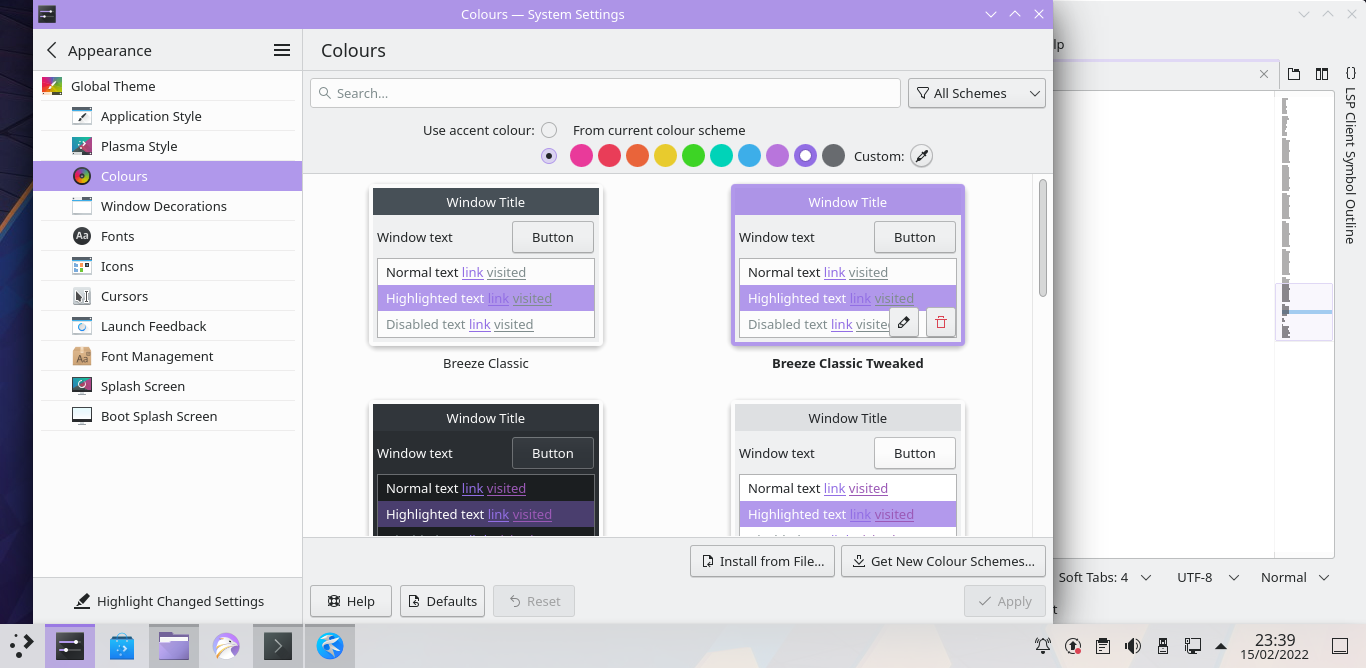Click the red trash icon to delete scheme
The width and height of the screenshot is (1366, 668).
941,322
